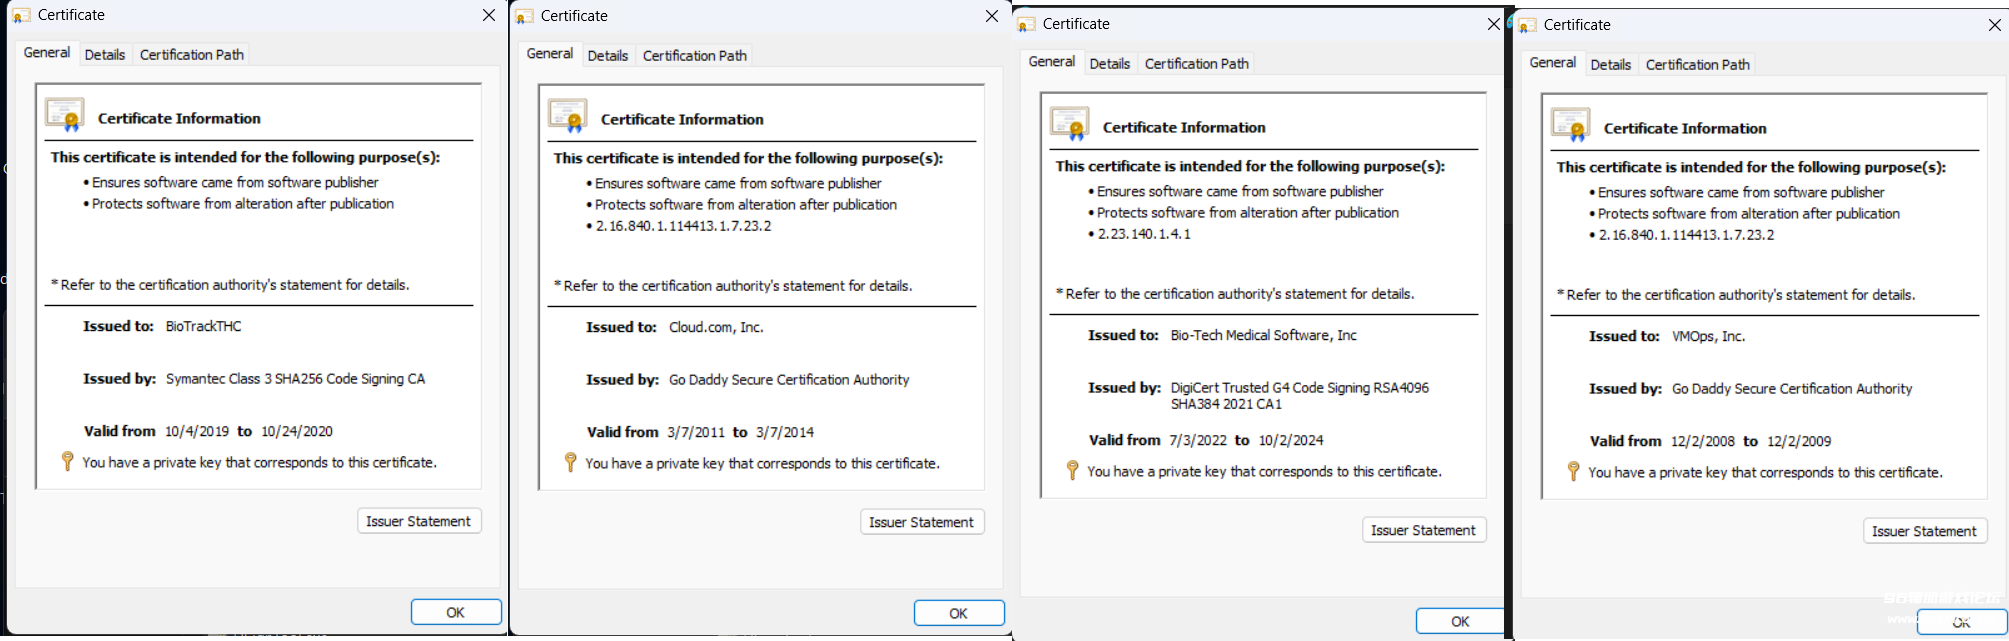Click the certificate badge icon in Bio-Tech Medical dialog
Image resolution: width=2009 pixels, height=641 pixels.
point(1070,124)
